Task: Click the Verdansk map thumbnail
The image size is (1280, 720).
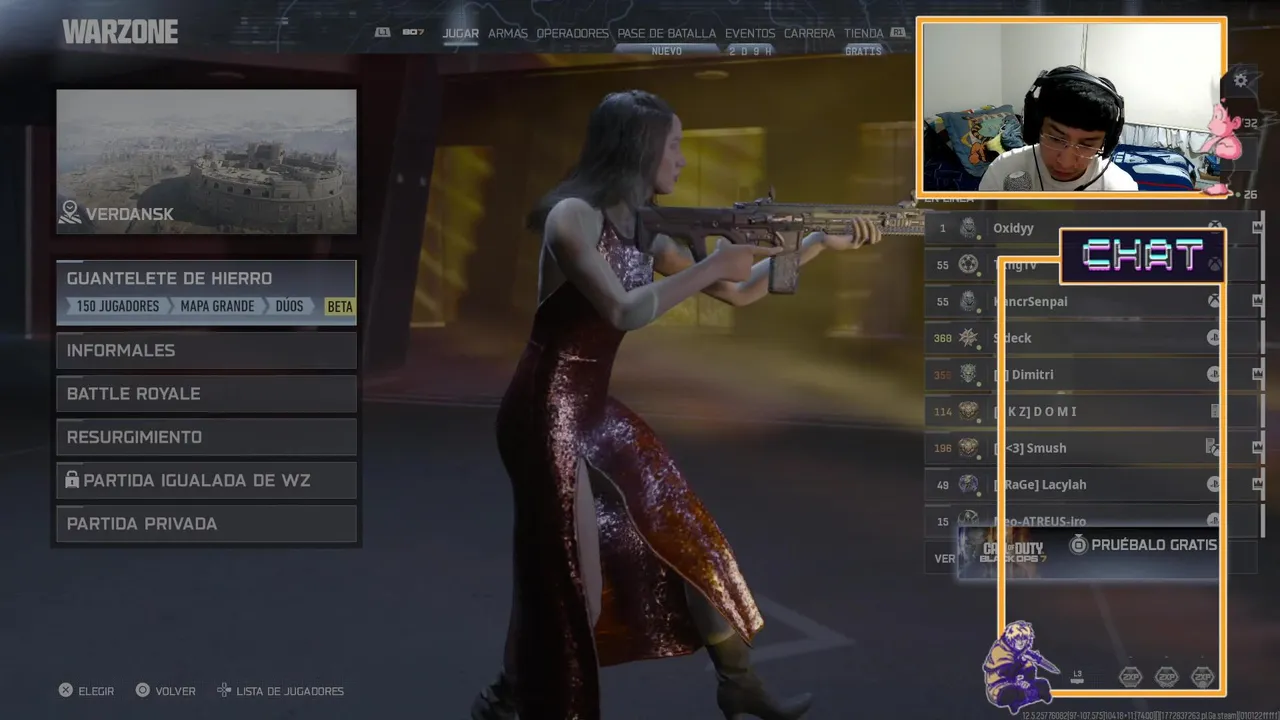Action: (206, 162)
